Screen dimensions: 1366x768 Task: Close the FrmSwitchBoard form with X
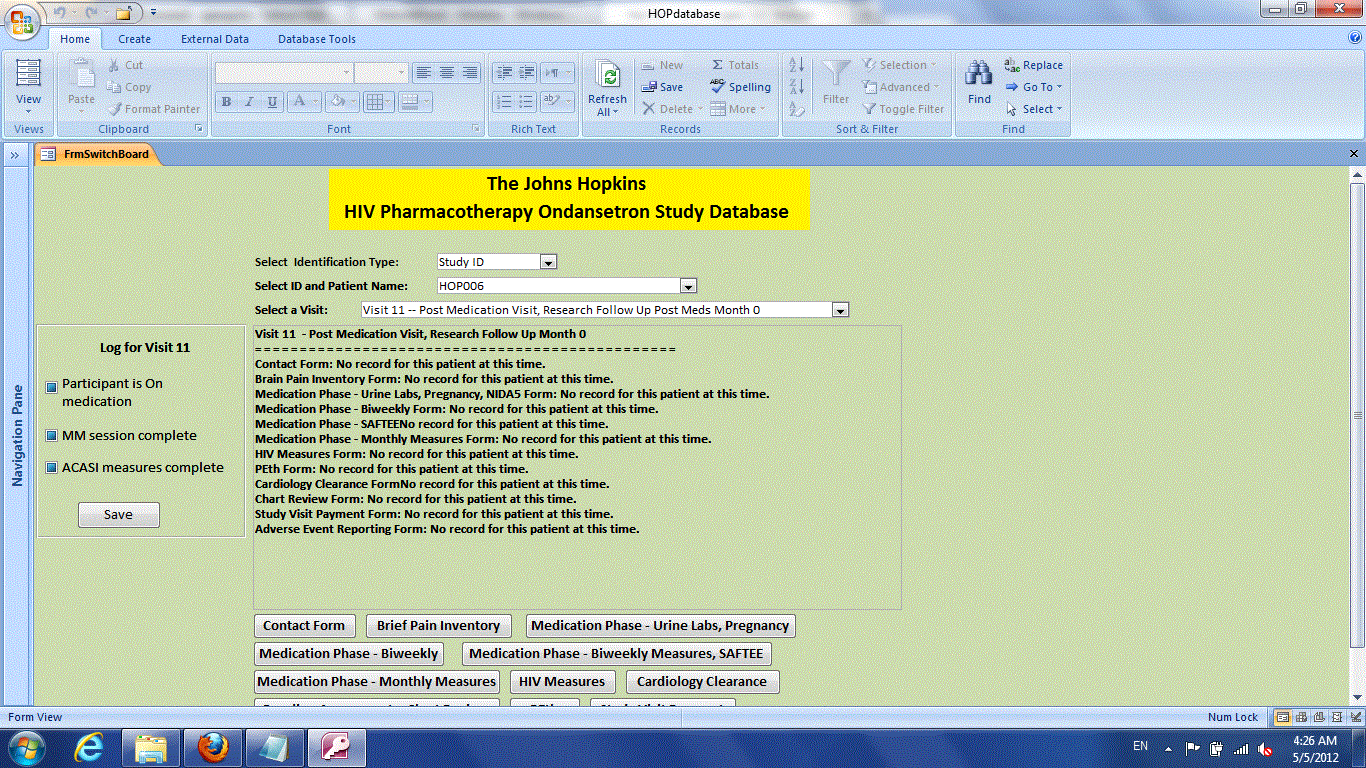[x=1355, y=154]
